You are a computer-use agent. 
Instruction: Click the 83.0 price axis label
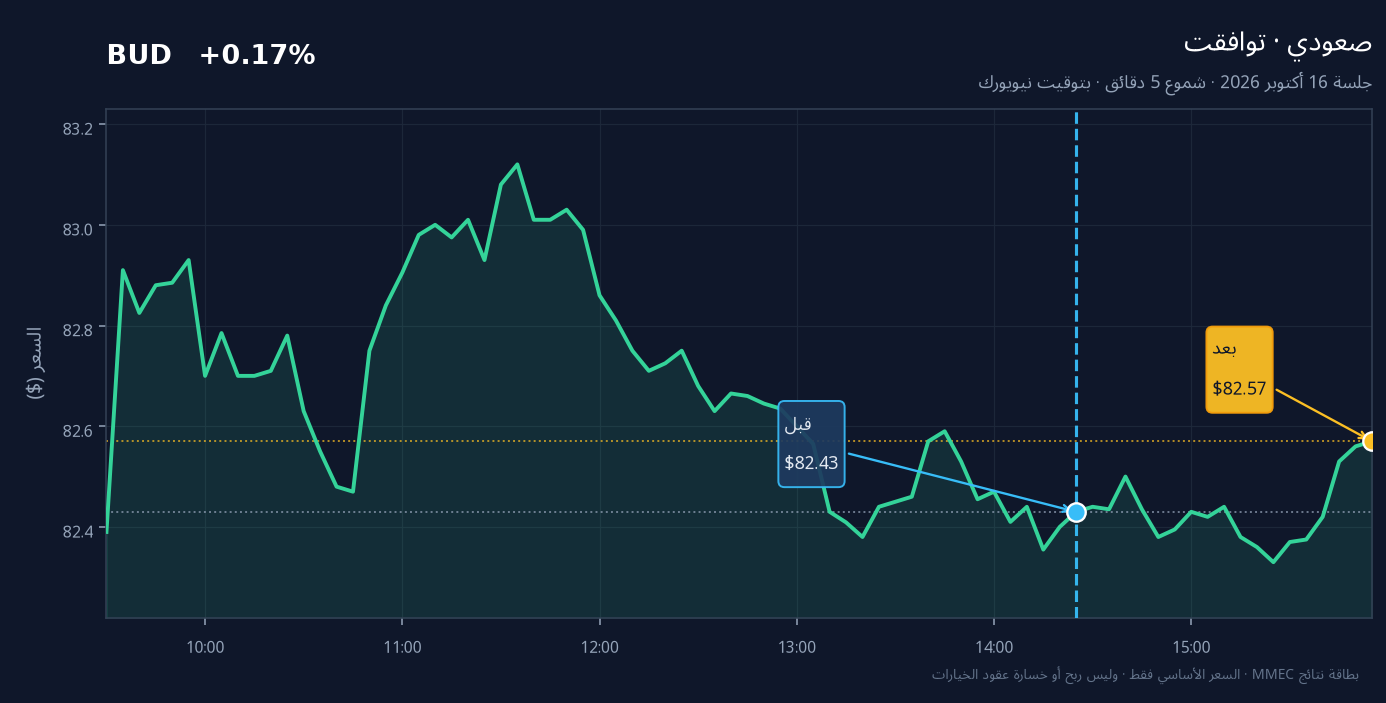click(77, 228)
